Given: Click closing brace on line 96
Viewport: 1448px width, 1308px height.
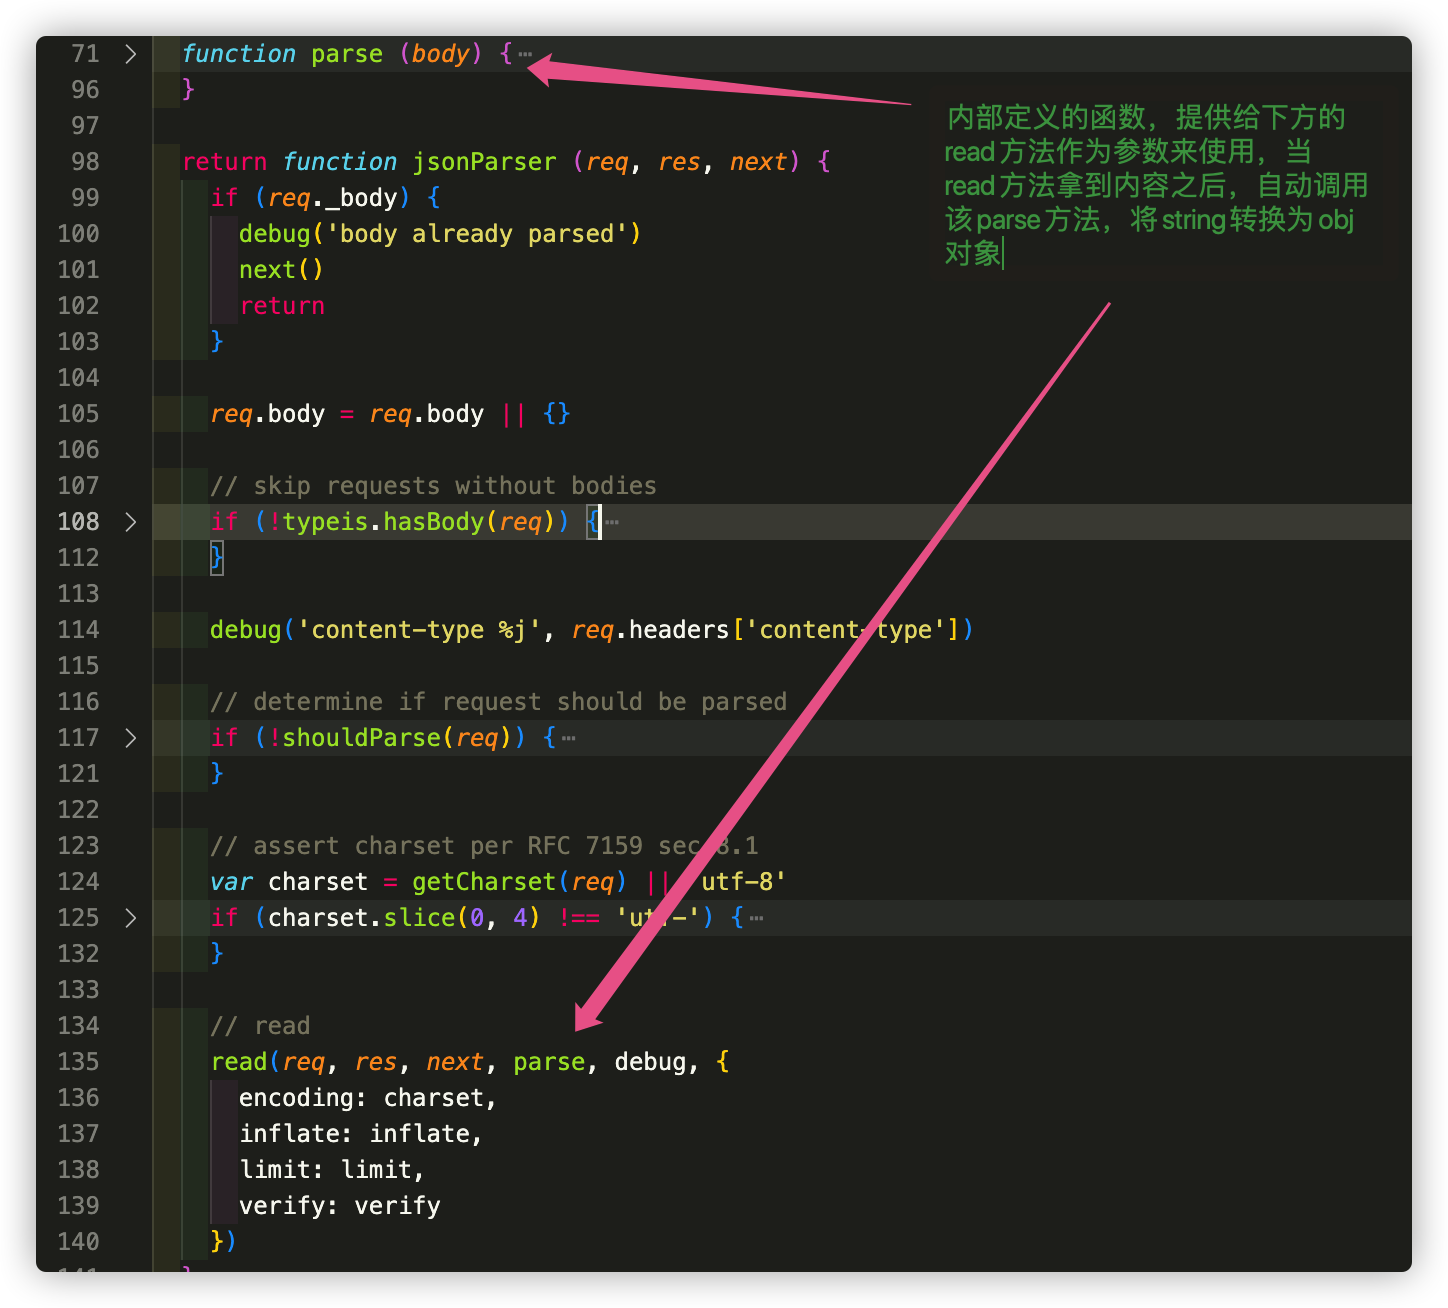Looking at the screenshot, I should tap(188, 90).
